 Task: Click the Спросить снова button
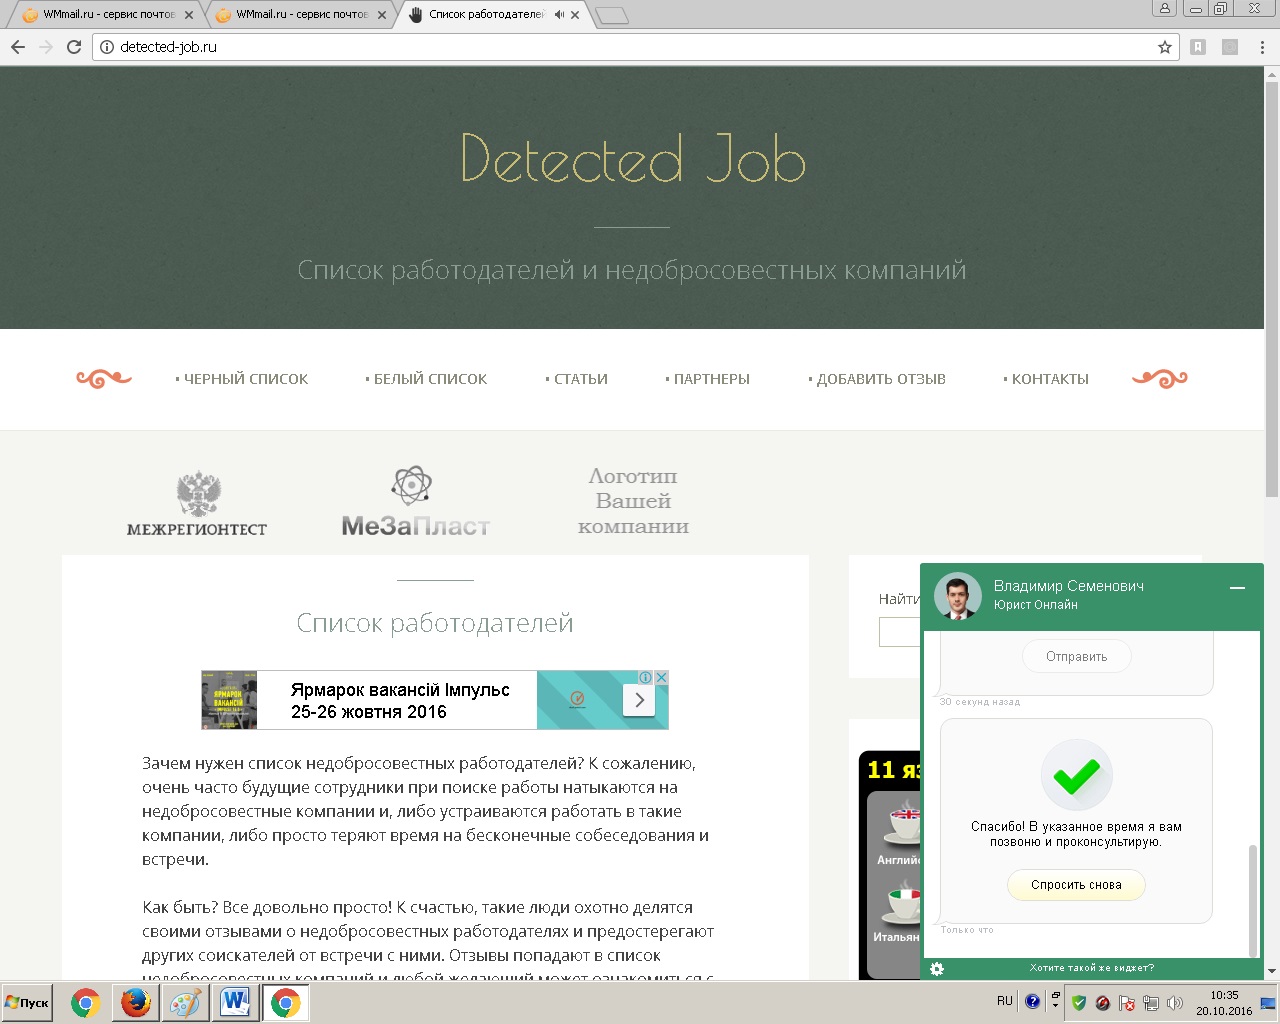pyautogui.click(x=1076, y=885)
